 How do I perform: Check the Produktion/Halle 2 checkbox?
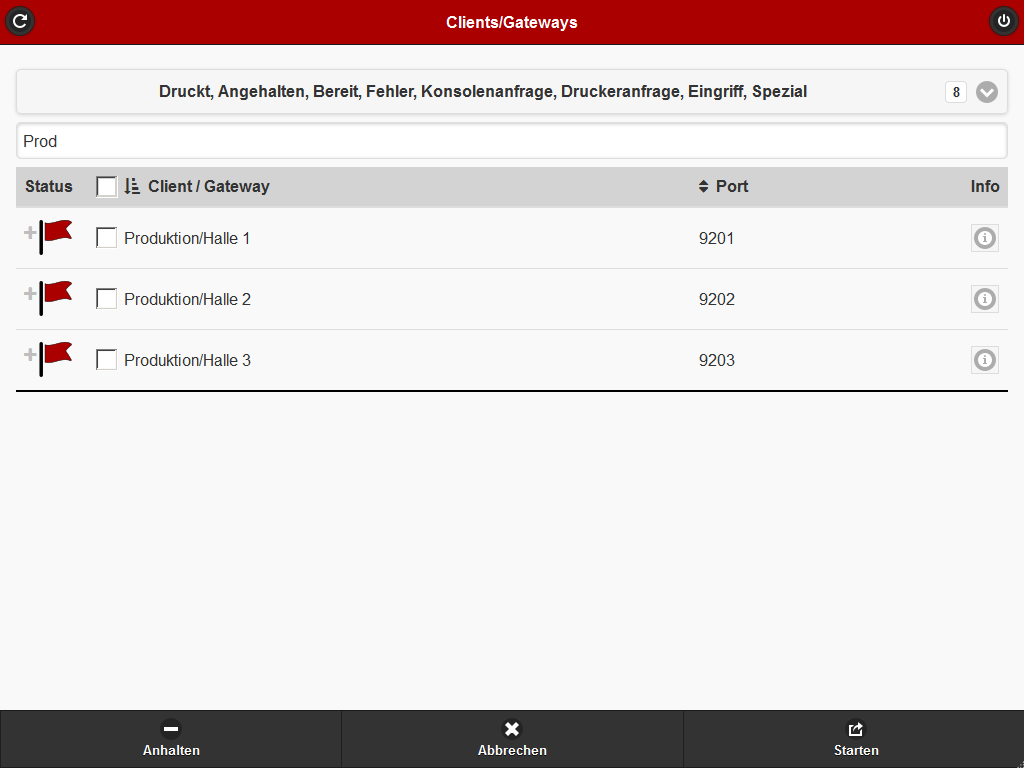coord(107,299)
